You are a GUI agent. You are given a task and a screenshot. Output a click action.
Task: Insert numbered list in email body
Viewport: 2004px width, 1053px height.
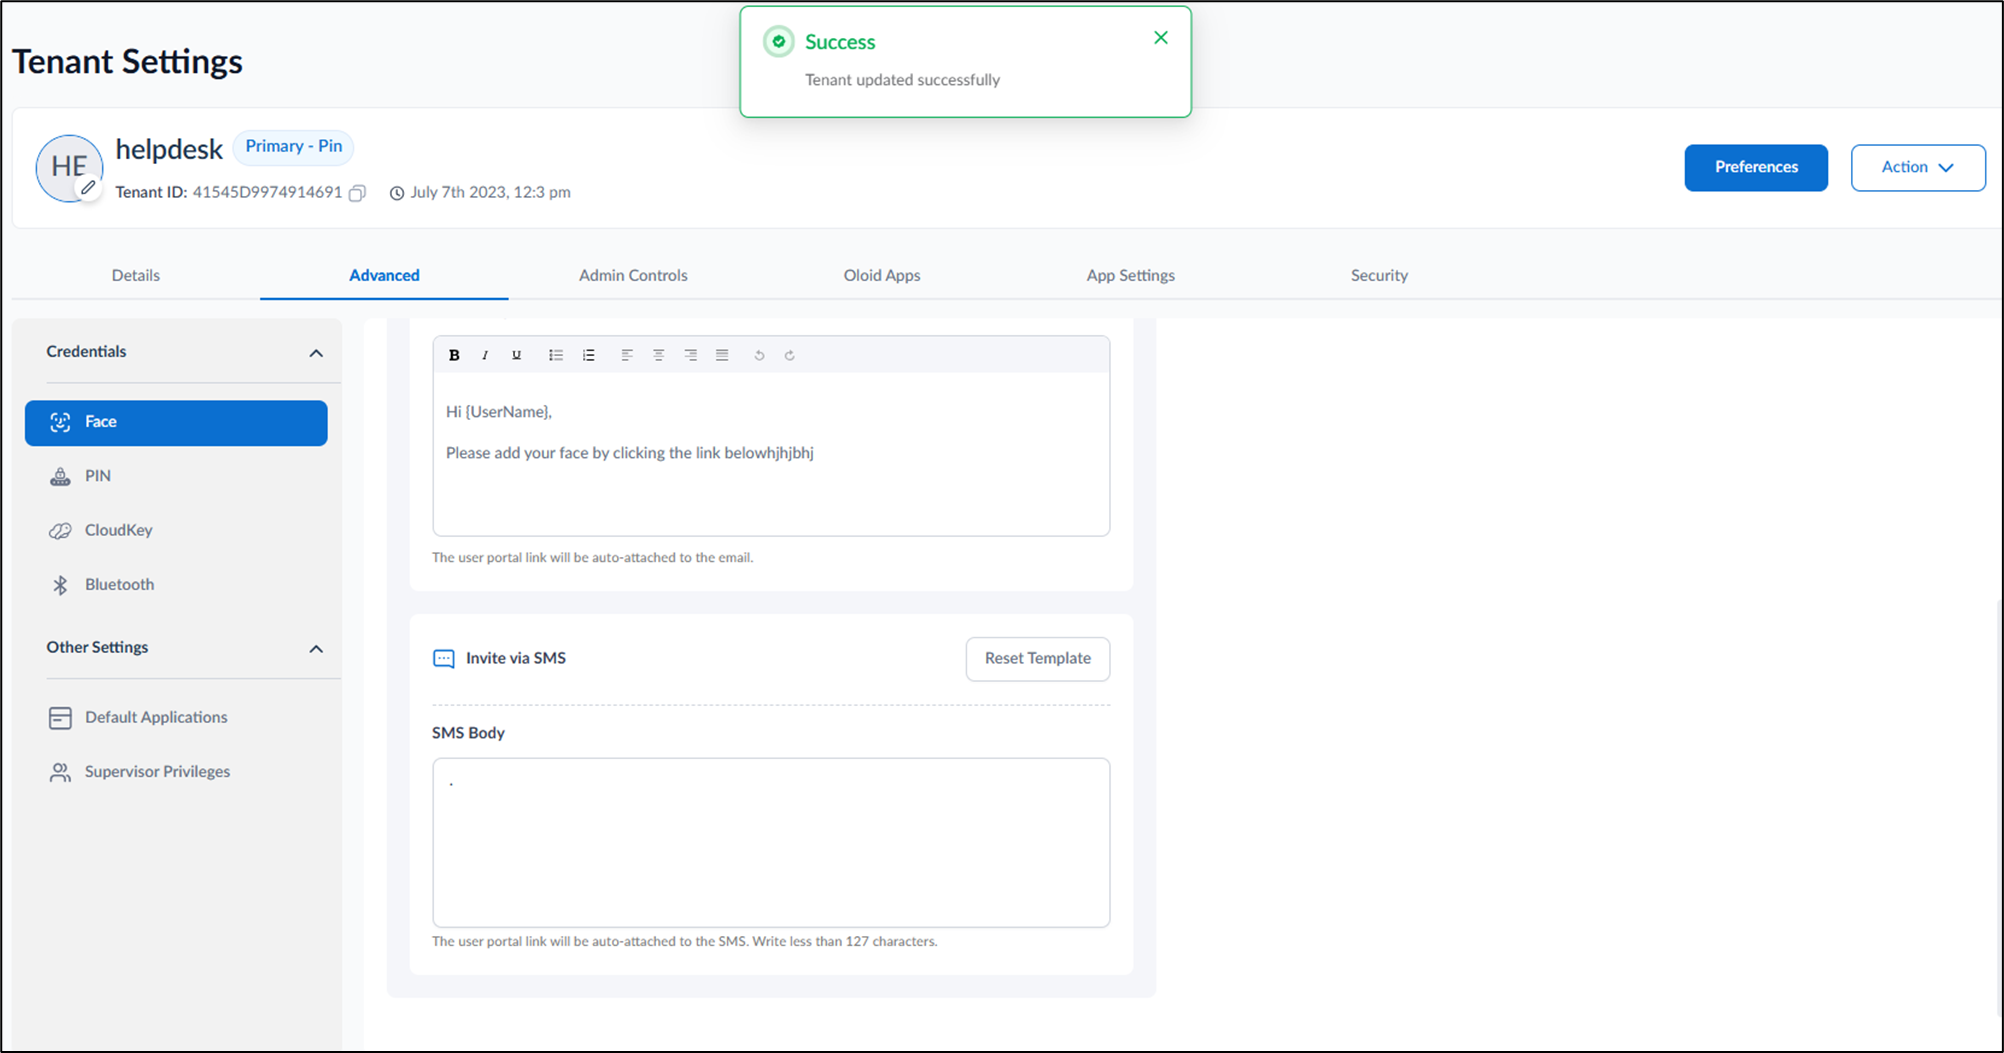pos(588,355)
